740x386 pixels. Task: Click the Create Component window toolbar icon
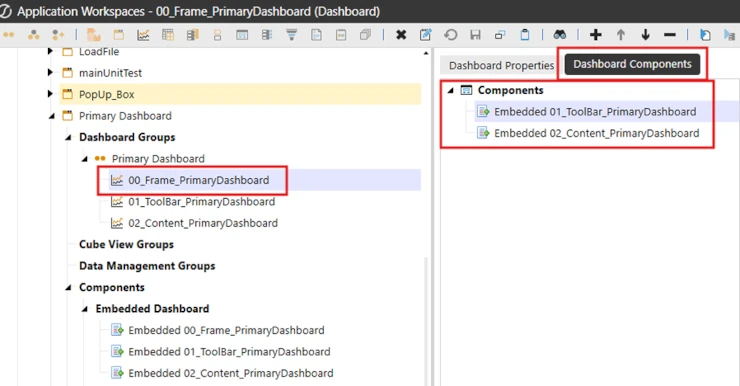(x=242, y=35)
